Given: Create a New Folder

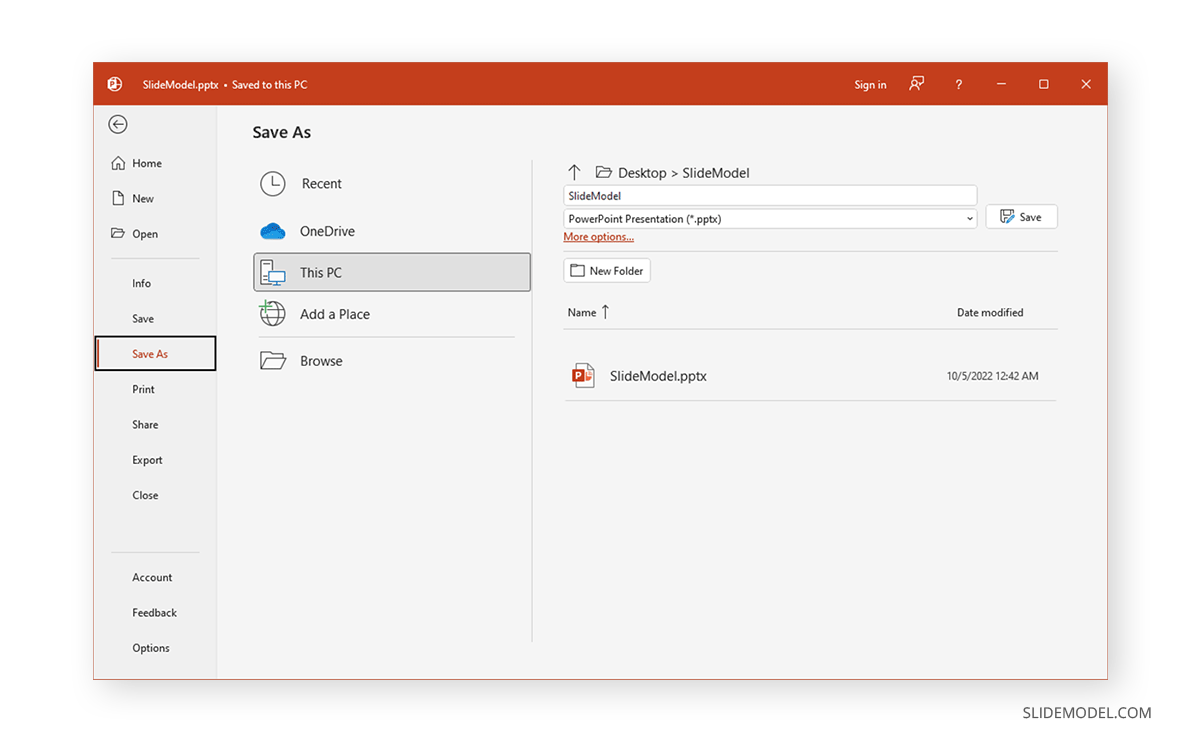Looking at the screenshot, I should (606, 270).
